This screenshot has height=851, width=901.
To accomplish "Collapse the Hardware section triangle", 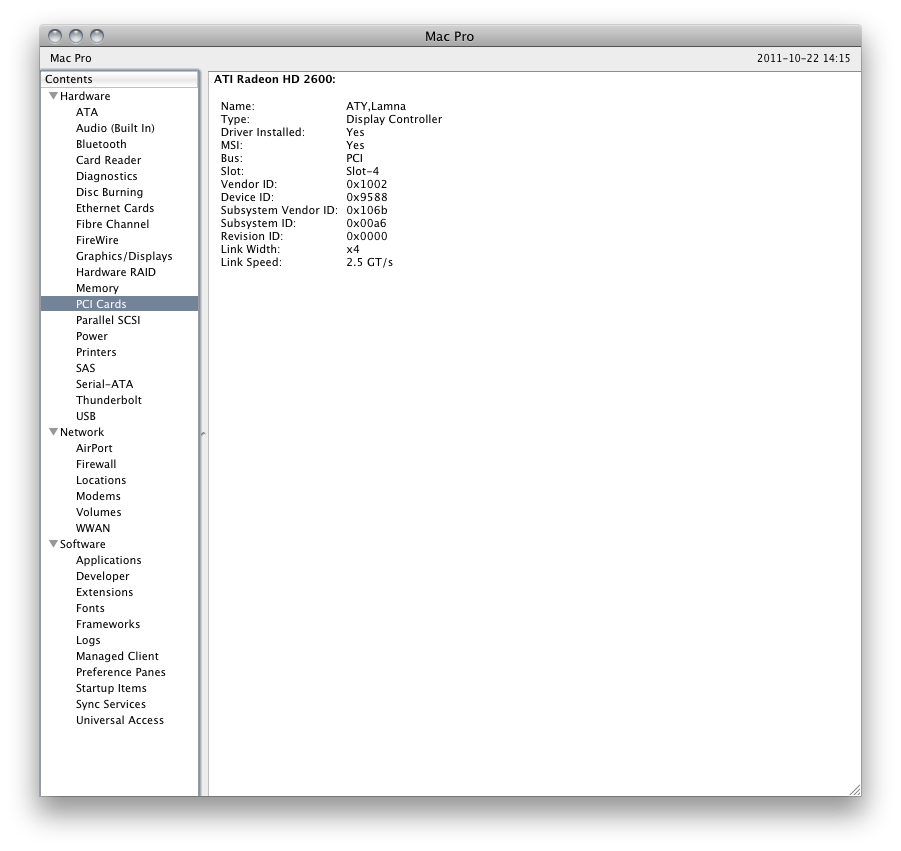I will click(x=53, y=96).
